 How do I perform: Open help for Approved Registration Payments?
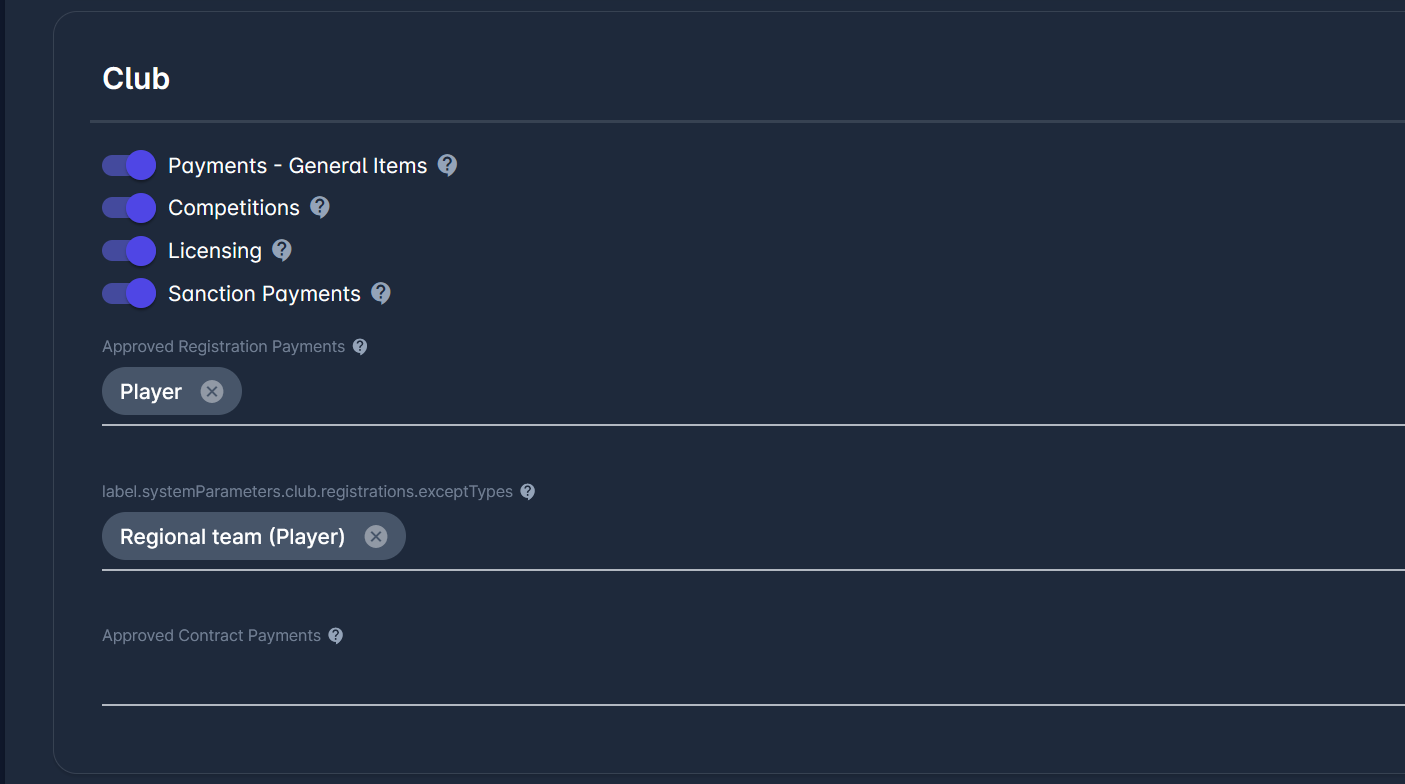[x=359, y=346]
